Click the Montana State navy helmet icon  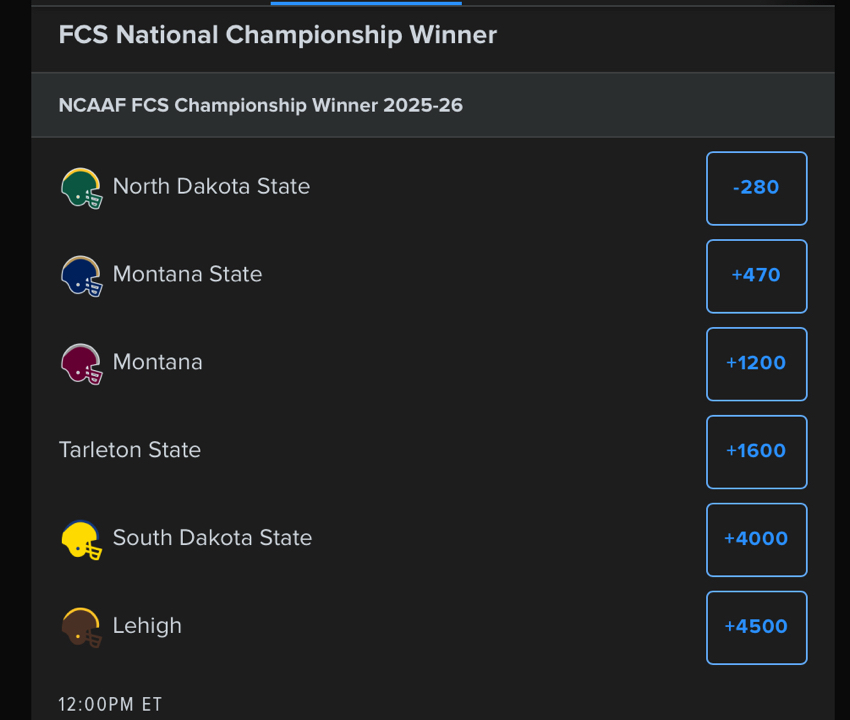(82, 275)
